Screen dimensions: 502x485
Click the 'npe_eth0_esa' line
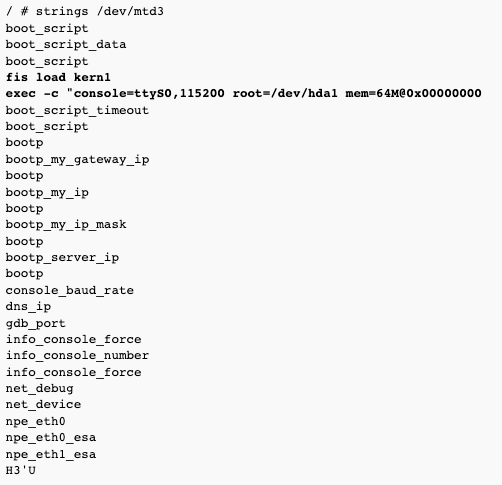click(51, 438)
